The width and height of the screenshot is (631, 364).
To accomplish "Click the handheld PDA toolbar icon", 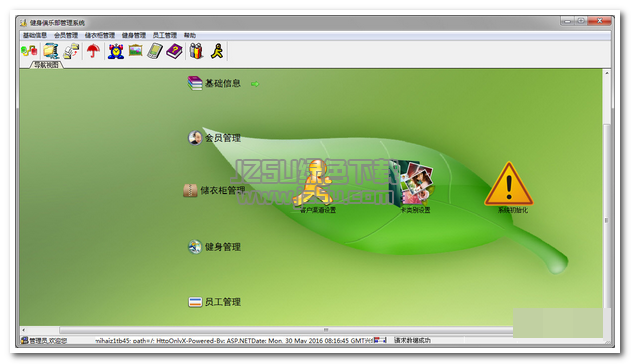I will click(155, 51).
